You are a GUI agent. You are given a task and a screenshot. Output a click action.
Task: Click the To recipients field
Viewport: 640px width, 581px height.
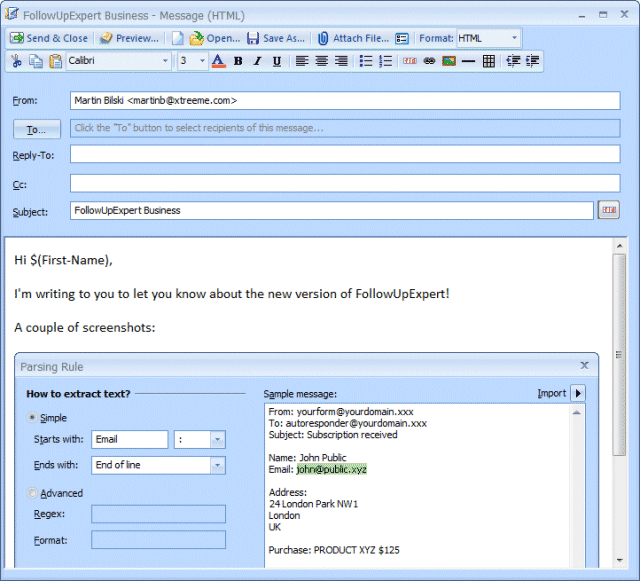coord(345,128)
